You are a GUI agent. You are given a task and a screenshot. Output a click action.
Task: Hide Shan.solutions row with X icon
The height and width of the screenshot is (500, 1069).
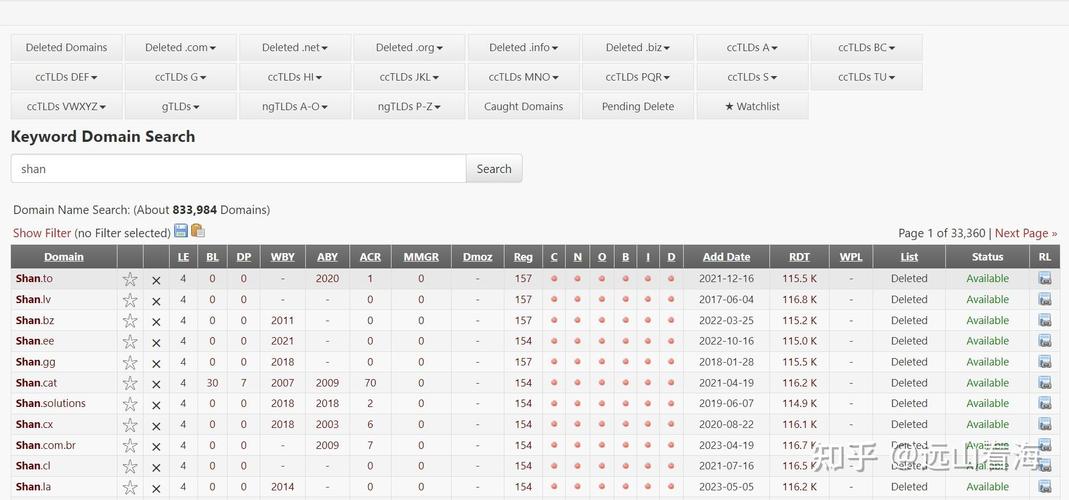tap(156, 405)
